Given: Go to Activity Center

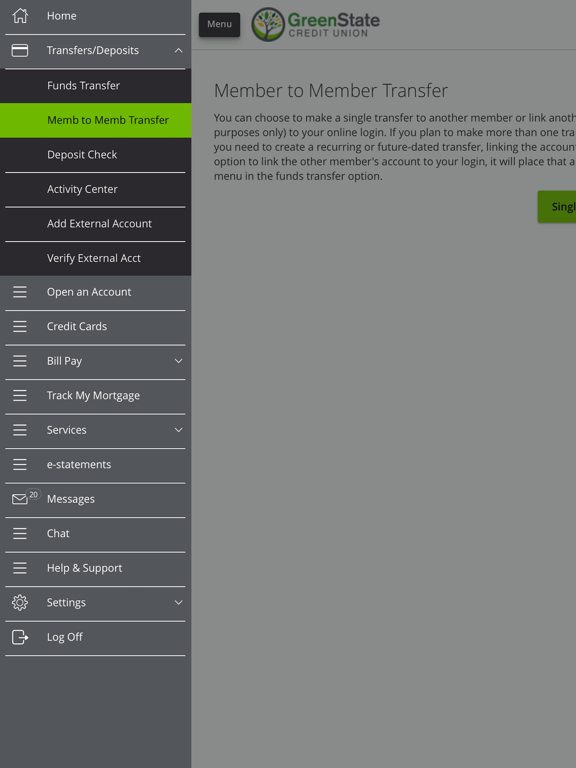Looking at the screenshot, I should 96,189.
